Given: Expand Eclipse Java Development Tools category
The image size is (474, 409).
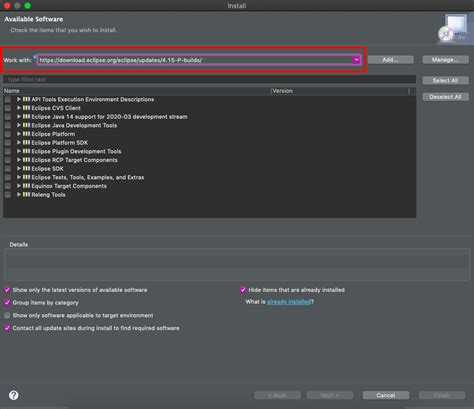Looking at the screenshot, I should coord(19,125).
